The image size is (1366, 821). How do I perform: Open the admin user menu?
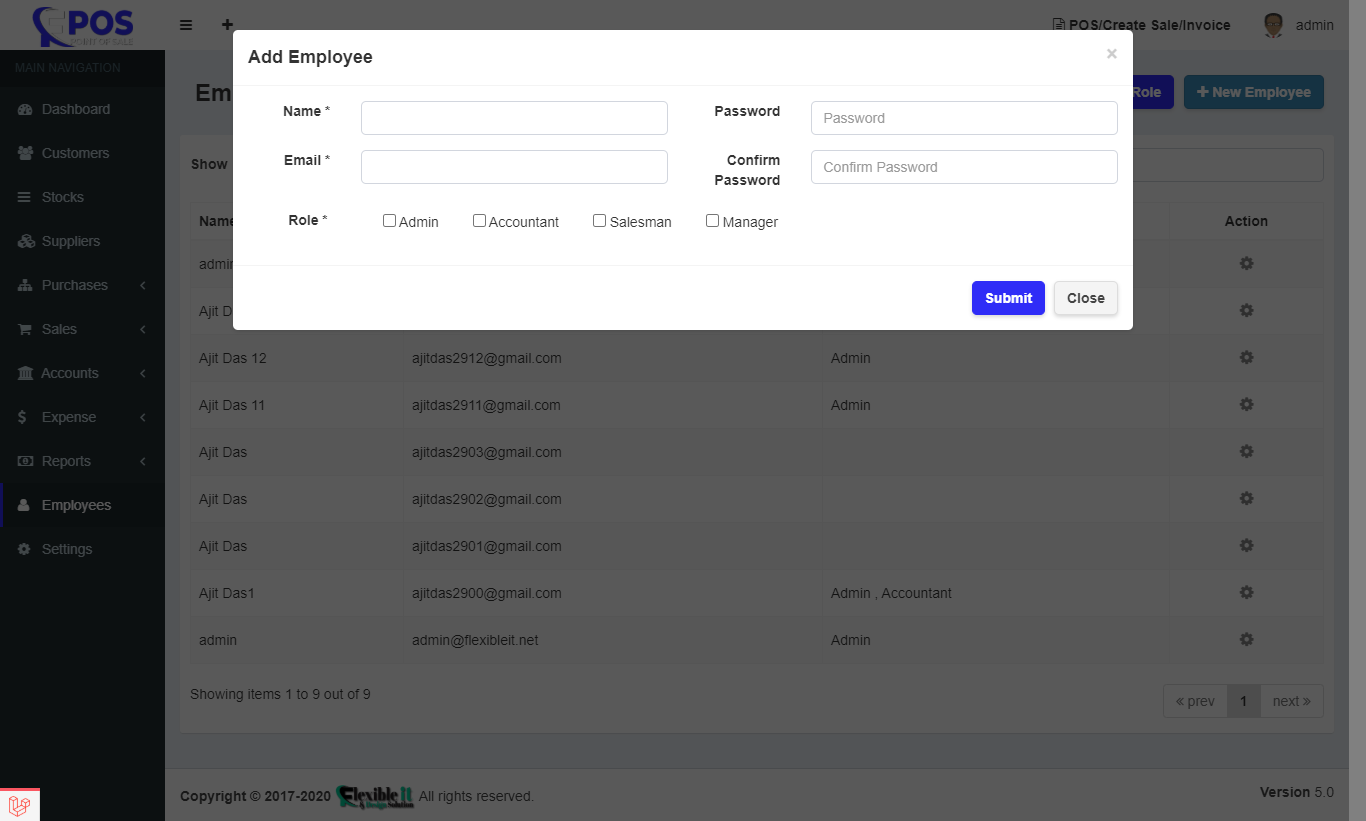[x=1297, y=25]
